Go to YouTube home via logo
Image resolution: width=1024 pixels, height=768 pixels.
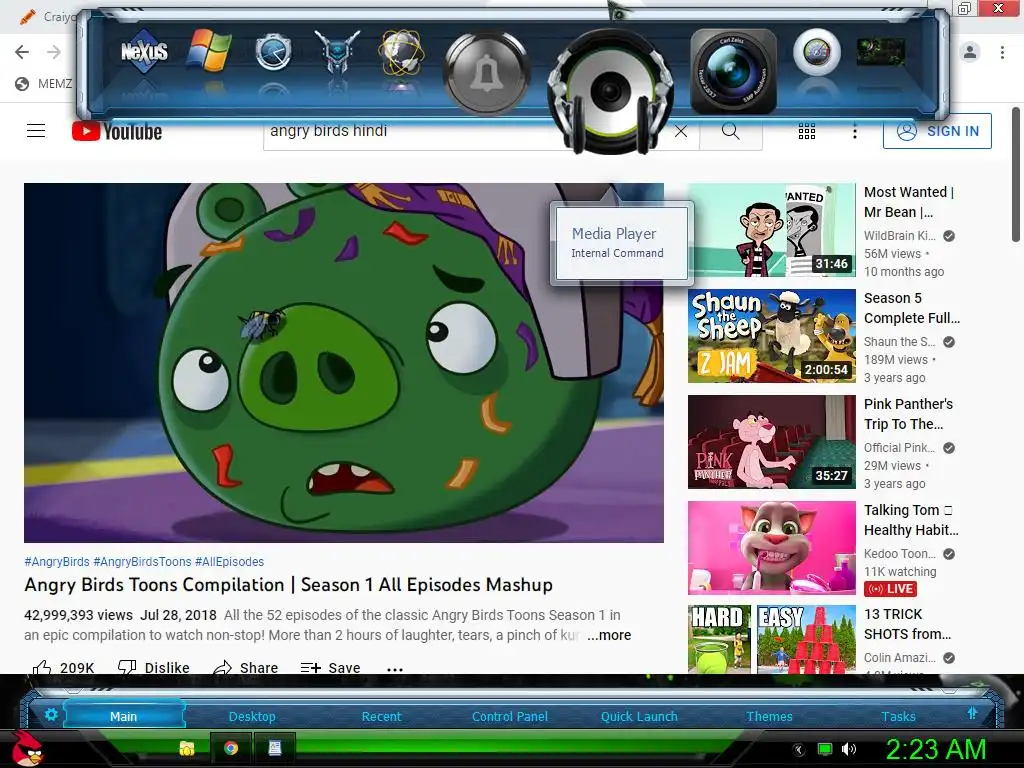[117, 131]
